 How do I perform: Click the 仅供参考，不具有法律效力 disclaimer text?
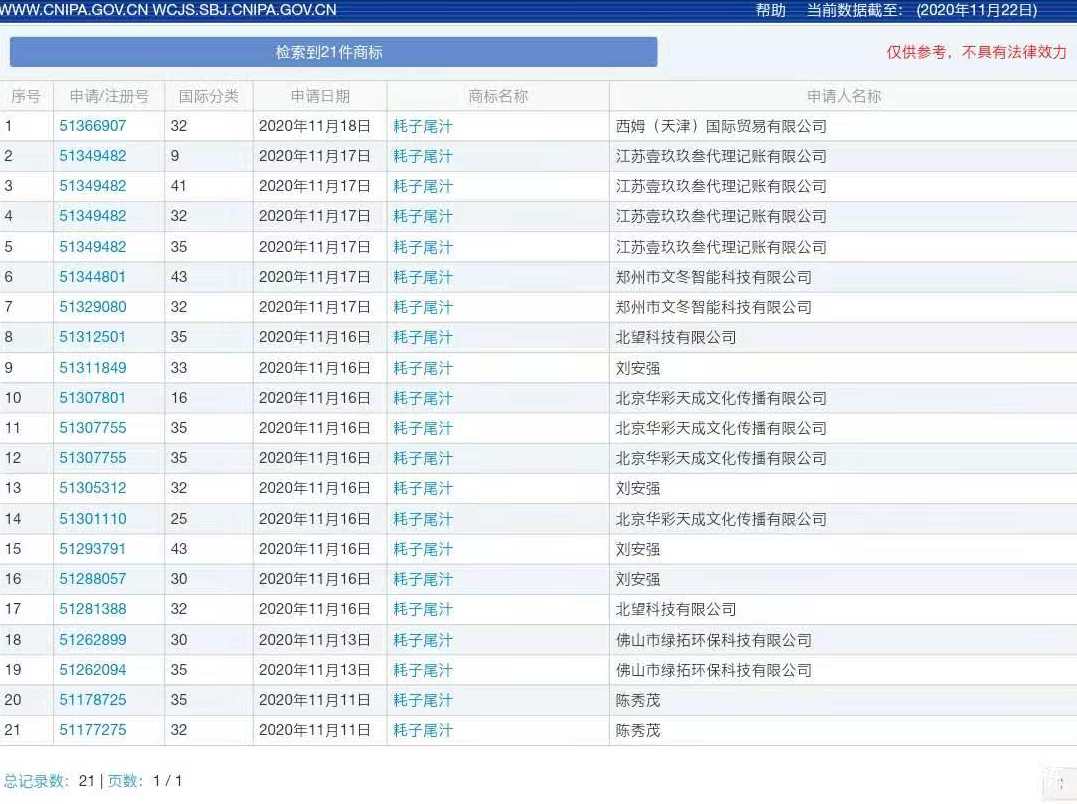pyautogui.click(x=976, y=52)
